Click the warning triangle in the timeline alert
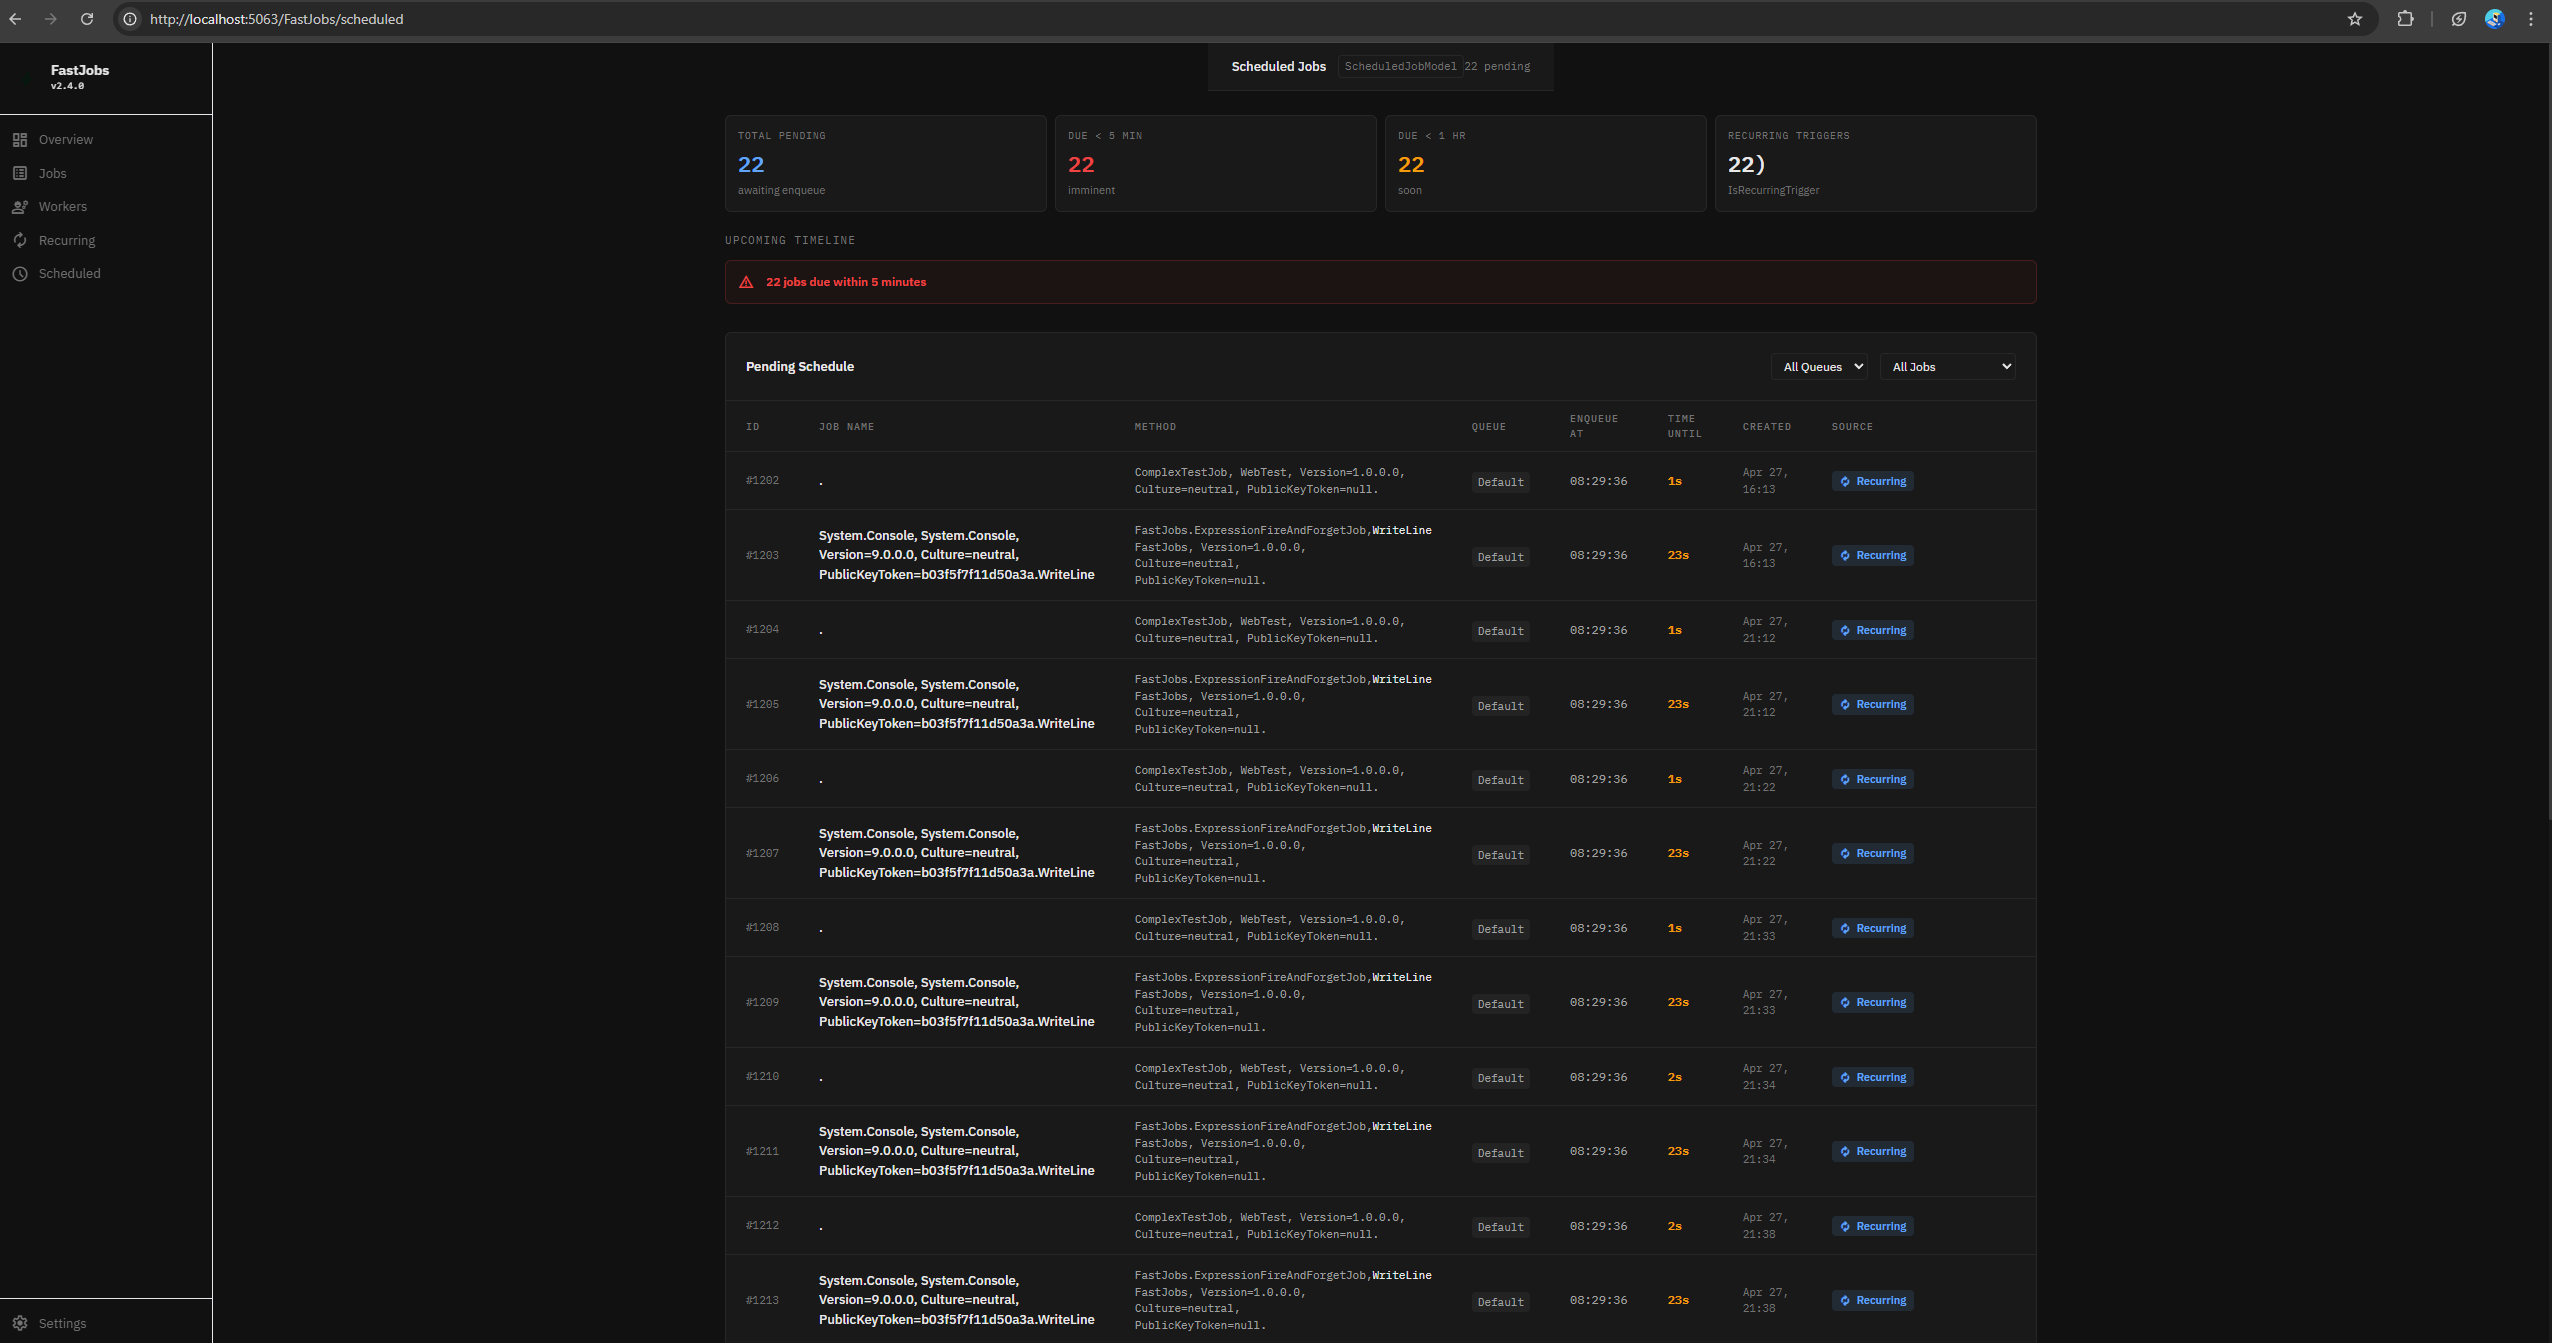 pos(746,282)
